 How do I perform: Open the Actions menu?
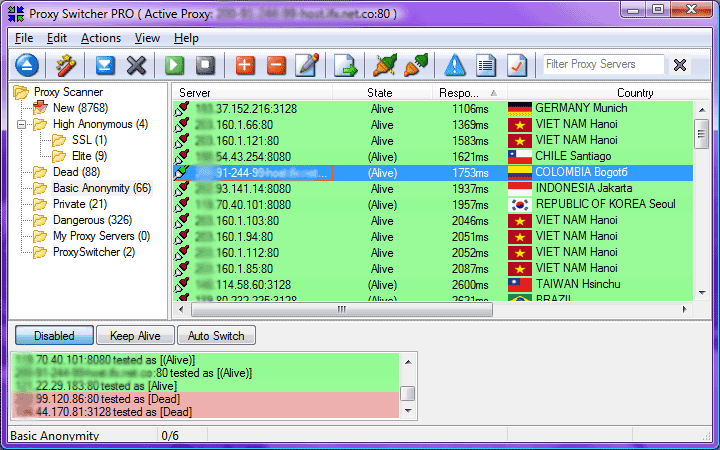(101, 38)
